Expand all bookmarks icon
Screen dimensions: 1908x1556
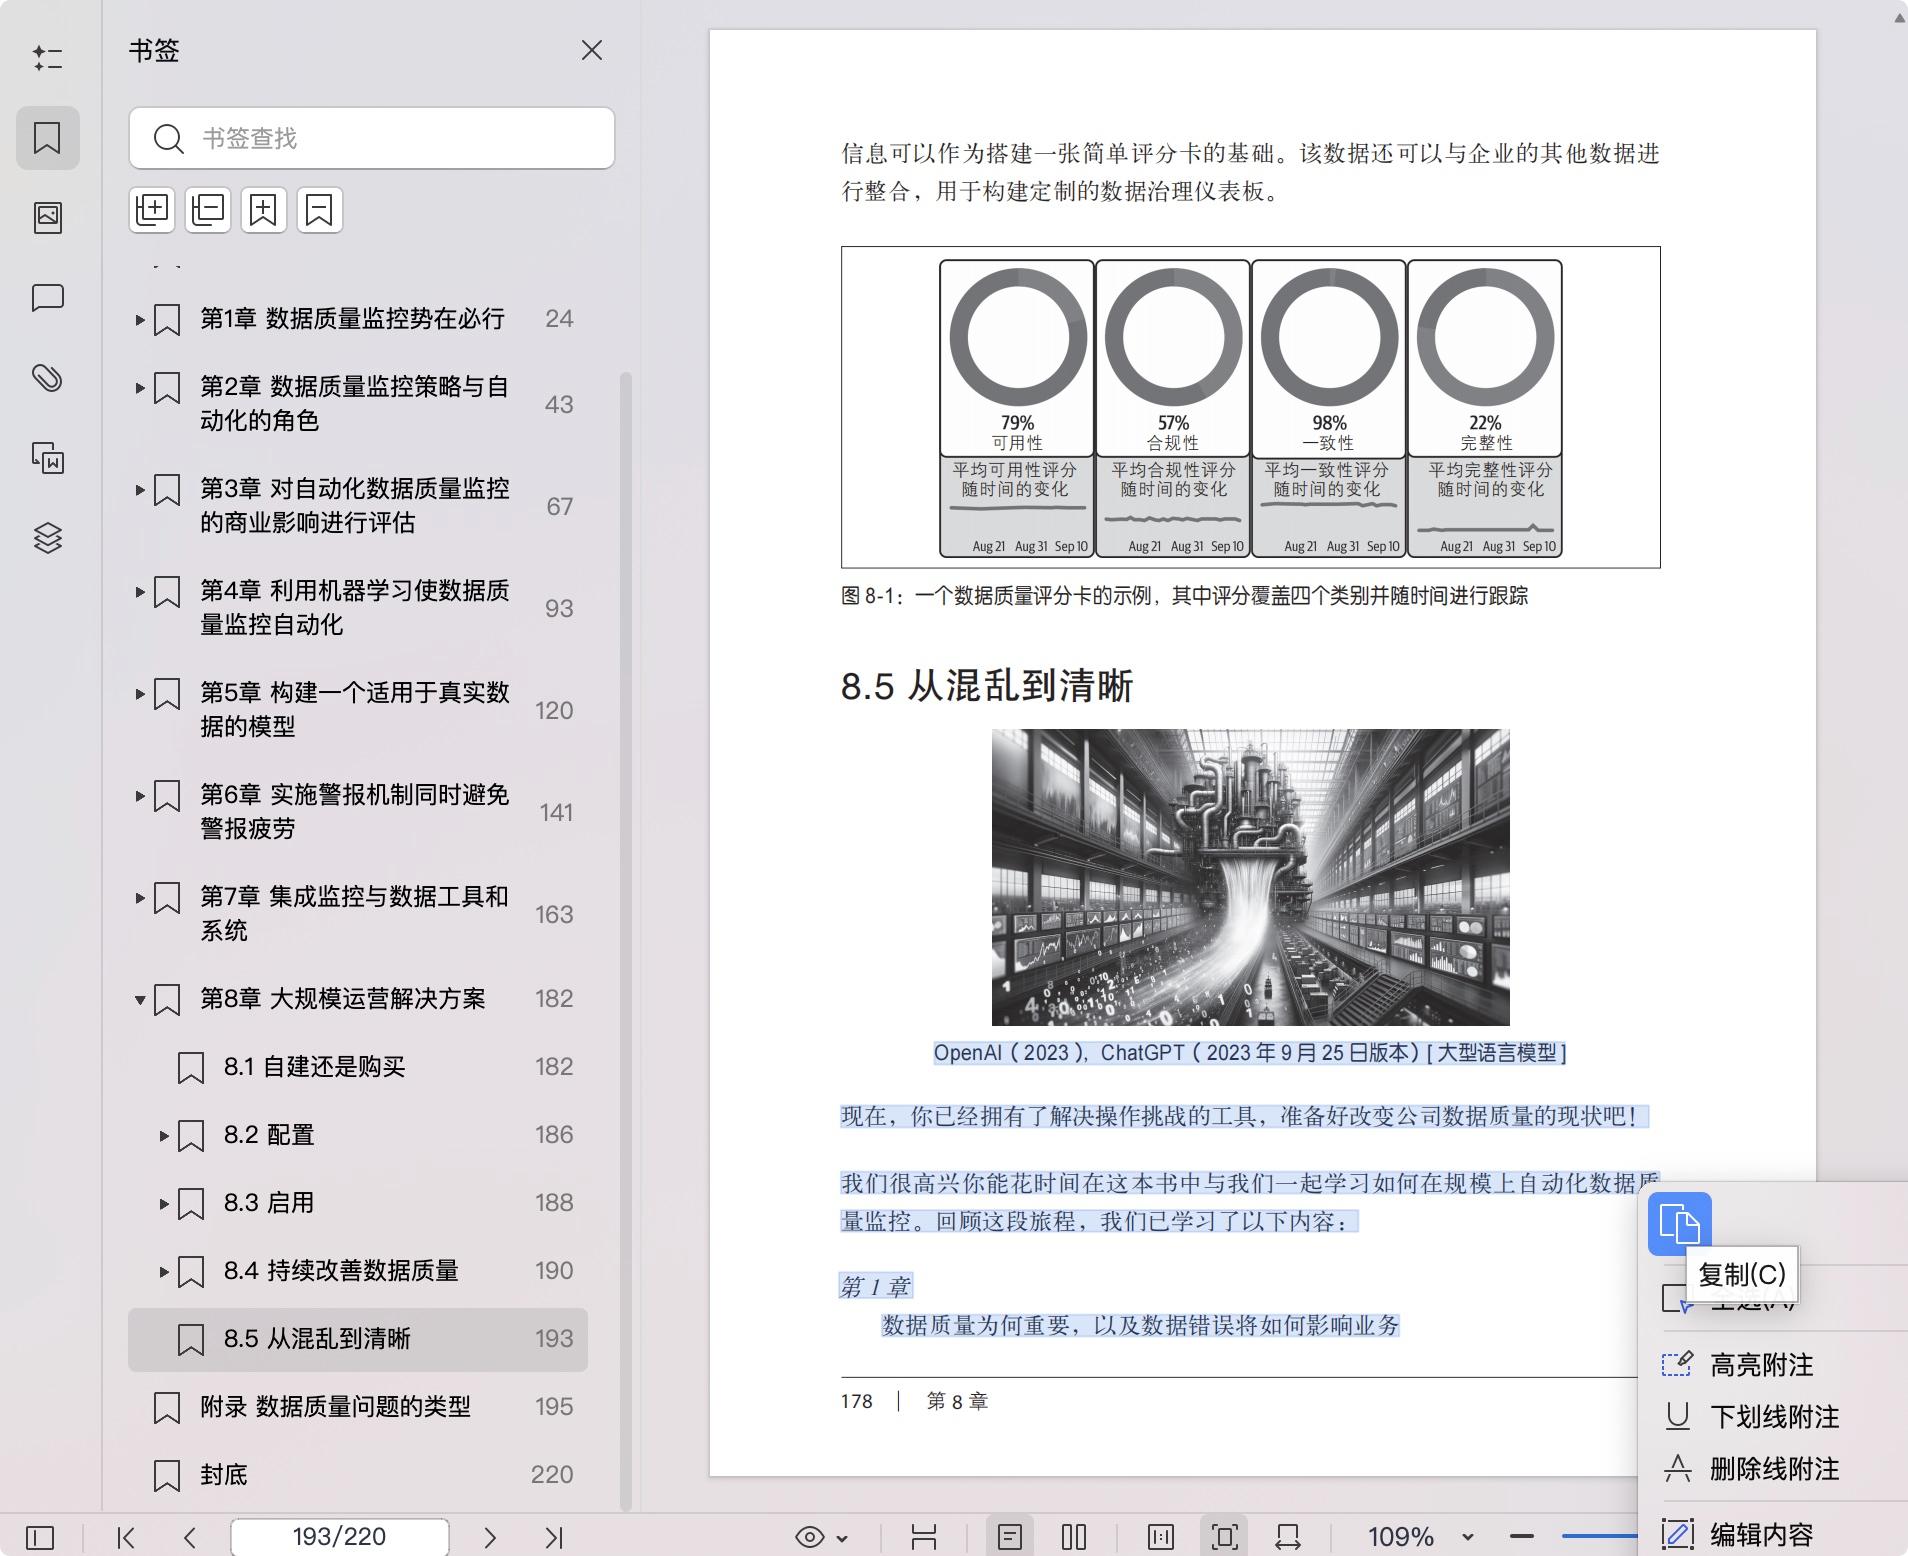click(152, 210)
